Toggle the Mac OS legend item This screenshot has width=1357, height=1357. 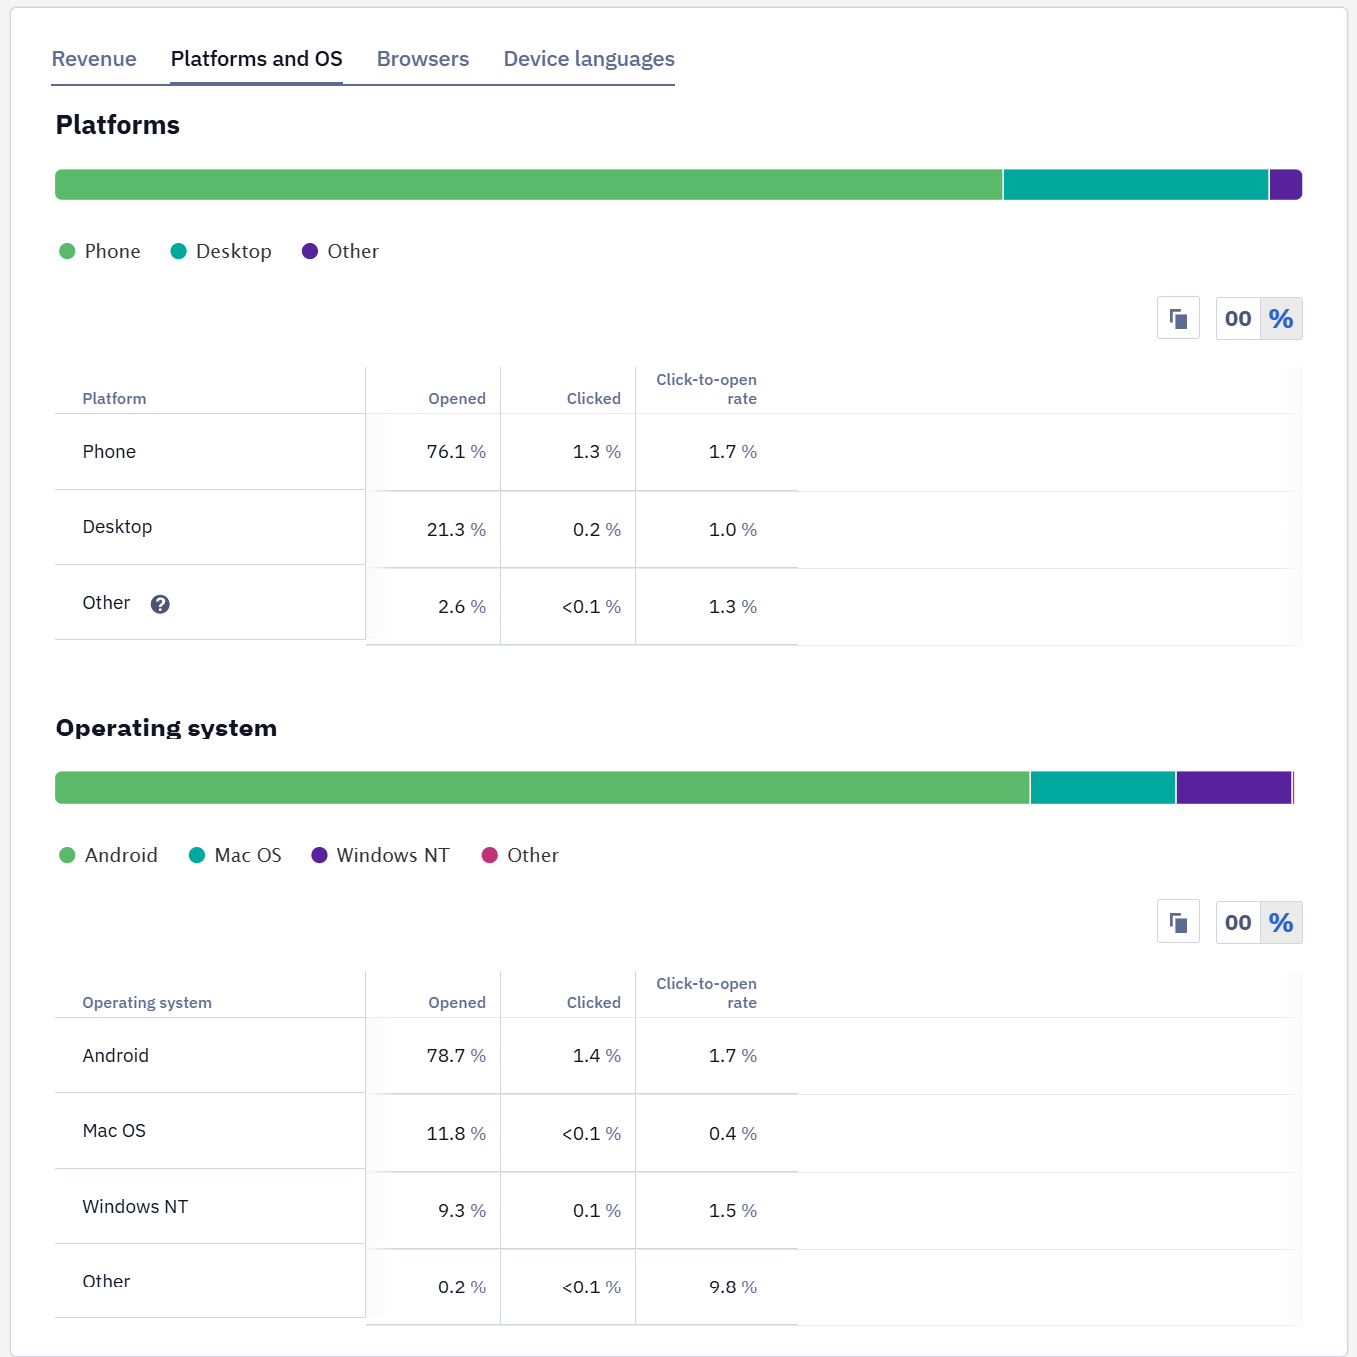point(235,855)
